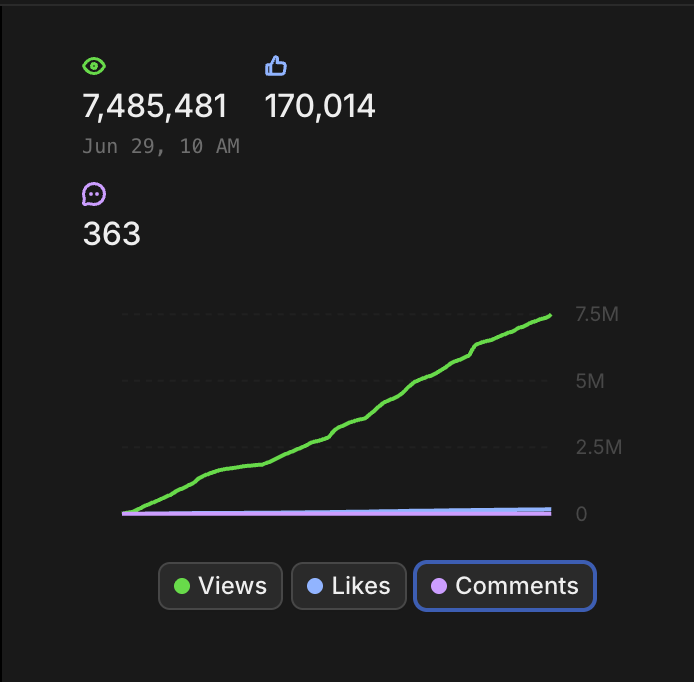This screenshot has height=682, width=694.
Task: Click the 0 y-axis label
Action: pyautogui.click(x=580, y=513)
